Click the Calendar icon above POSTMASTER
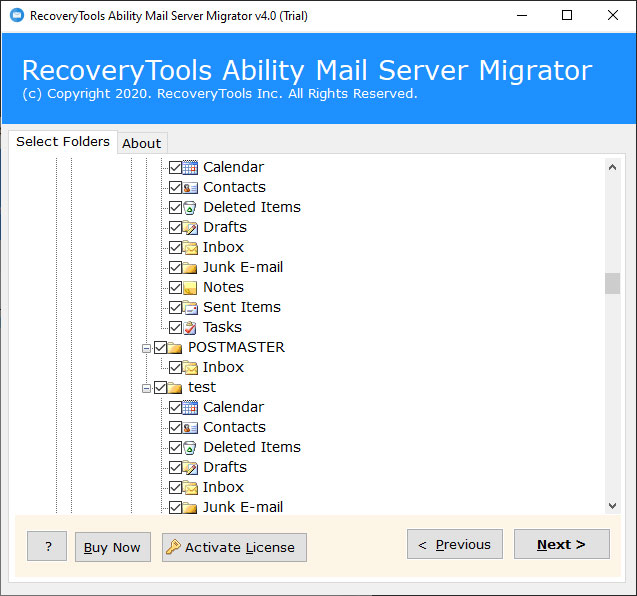 tap(190, 167)
